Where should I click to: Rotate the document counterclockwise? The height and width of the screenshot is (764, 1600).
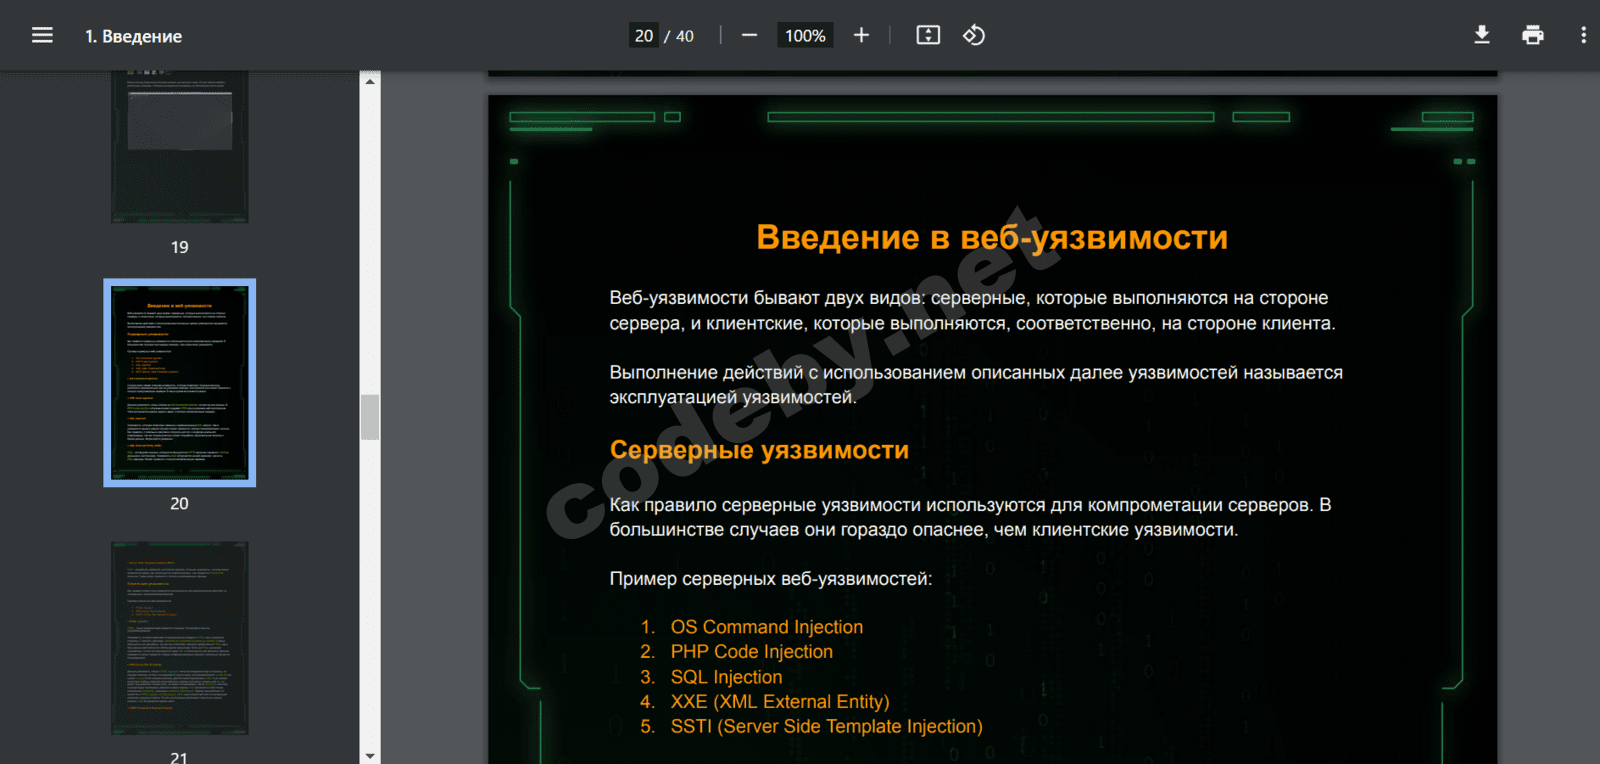pyautogui.click(x=974, y=36)
